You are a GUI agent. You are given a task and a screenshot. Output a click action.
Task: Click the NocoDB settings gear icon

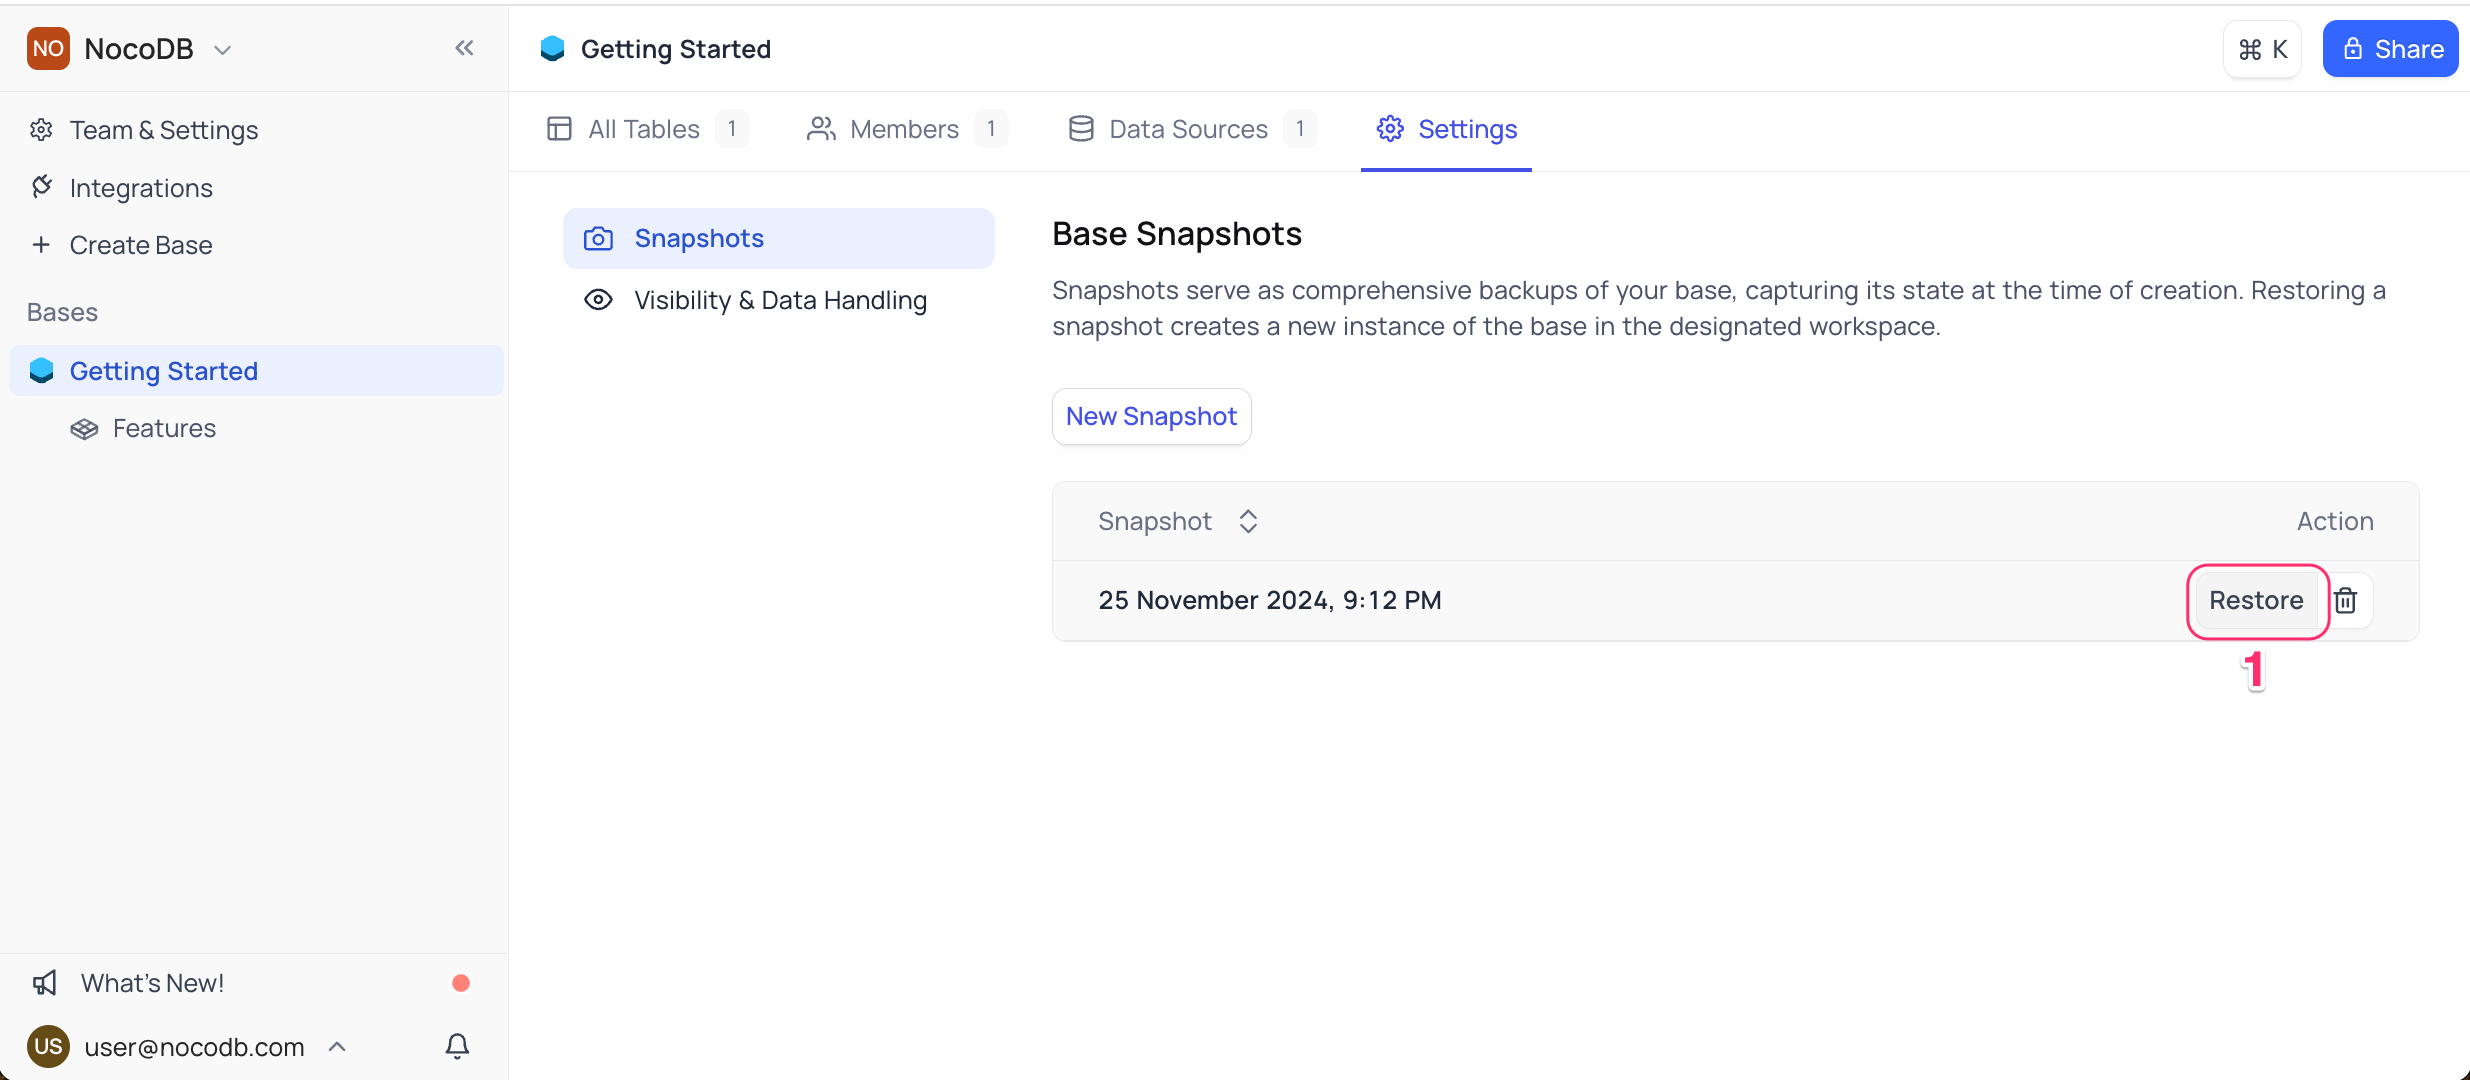coord(41,129)
